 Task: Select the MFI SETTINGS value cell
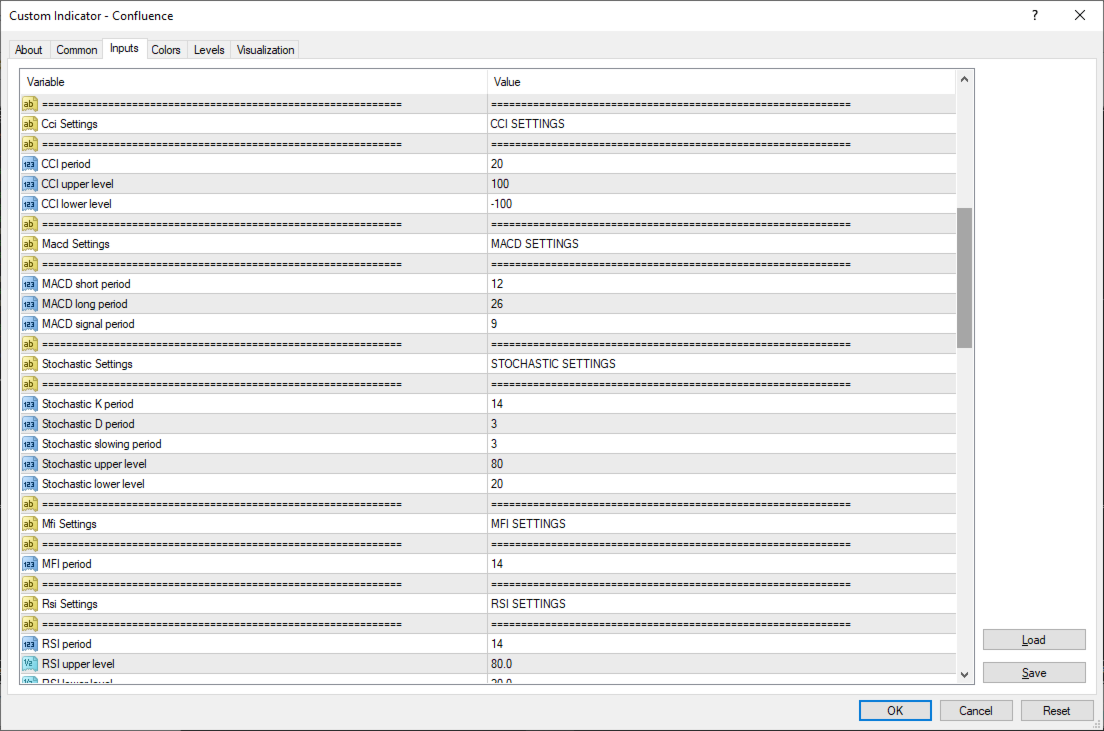722,524
